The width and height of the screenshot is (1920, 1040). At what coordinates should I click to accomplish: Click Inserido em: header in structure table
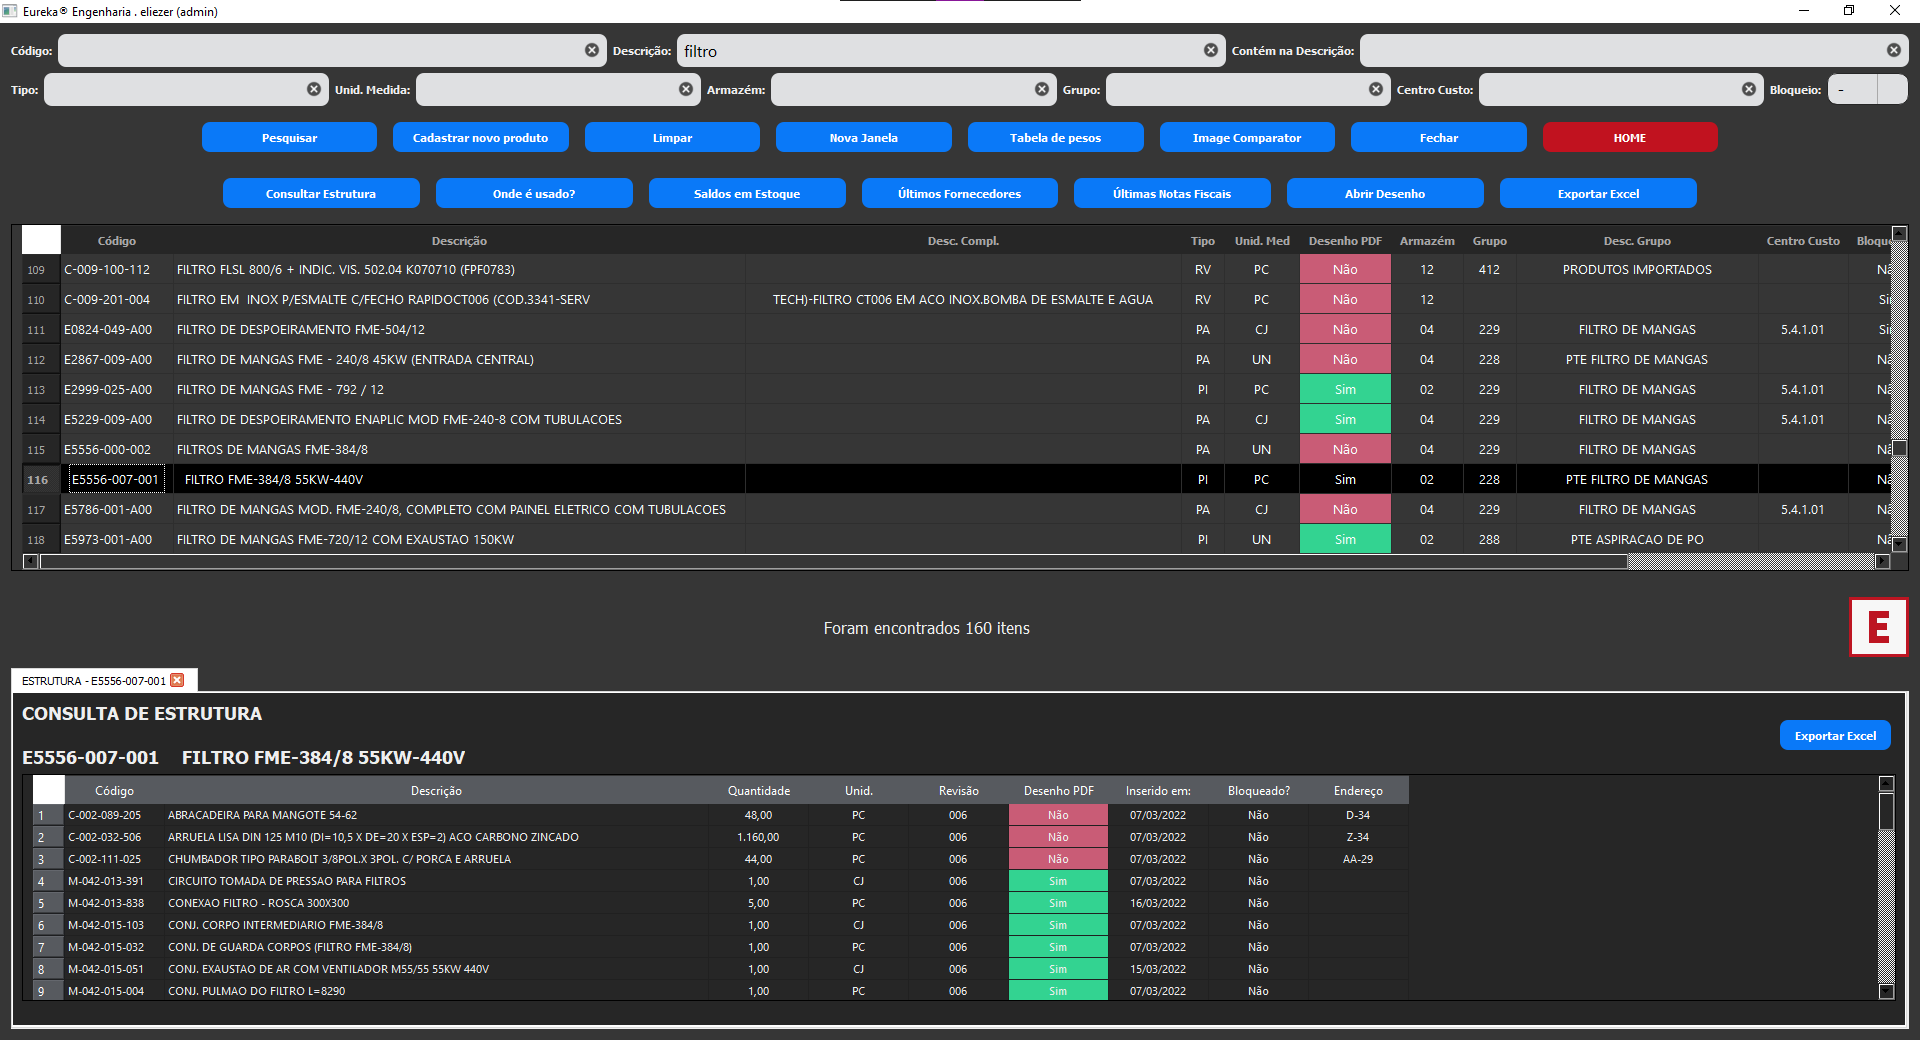click(x=1158, y=790)
